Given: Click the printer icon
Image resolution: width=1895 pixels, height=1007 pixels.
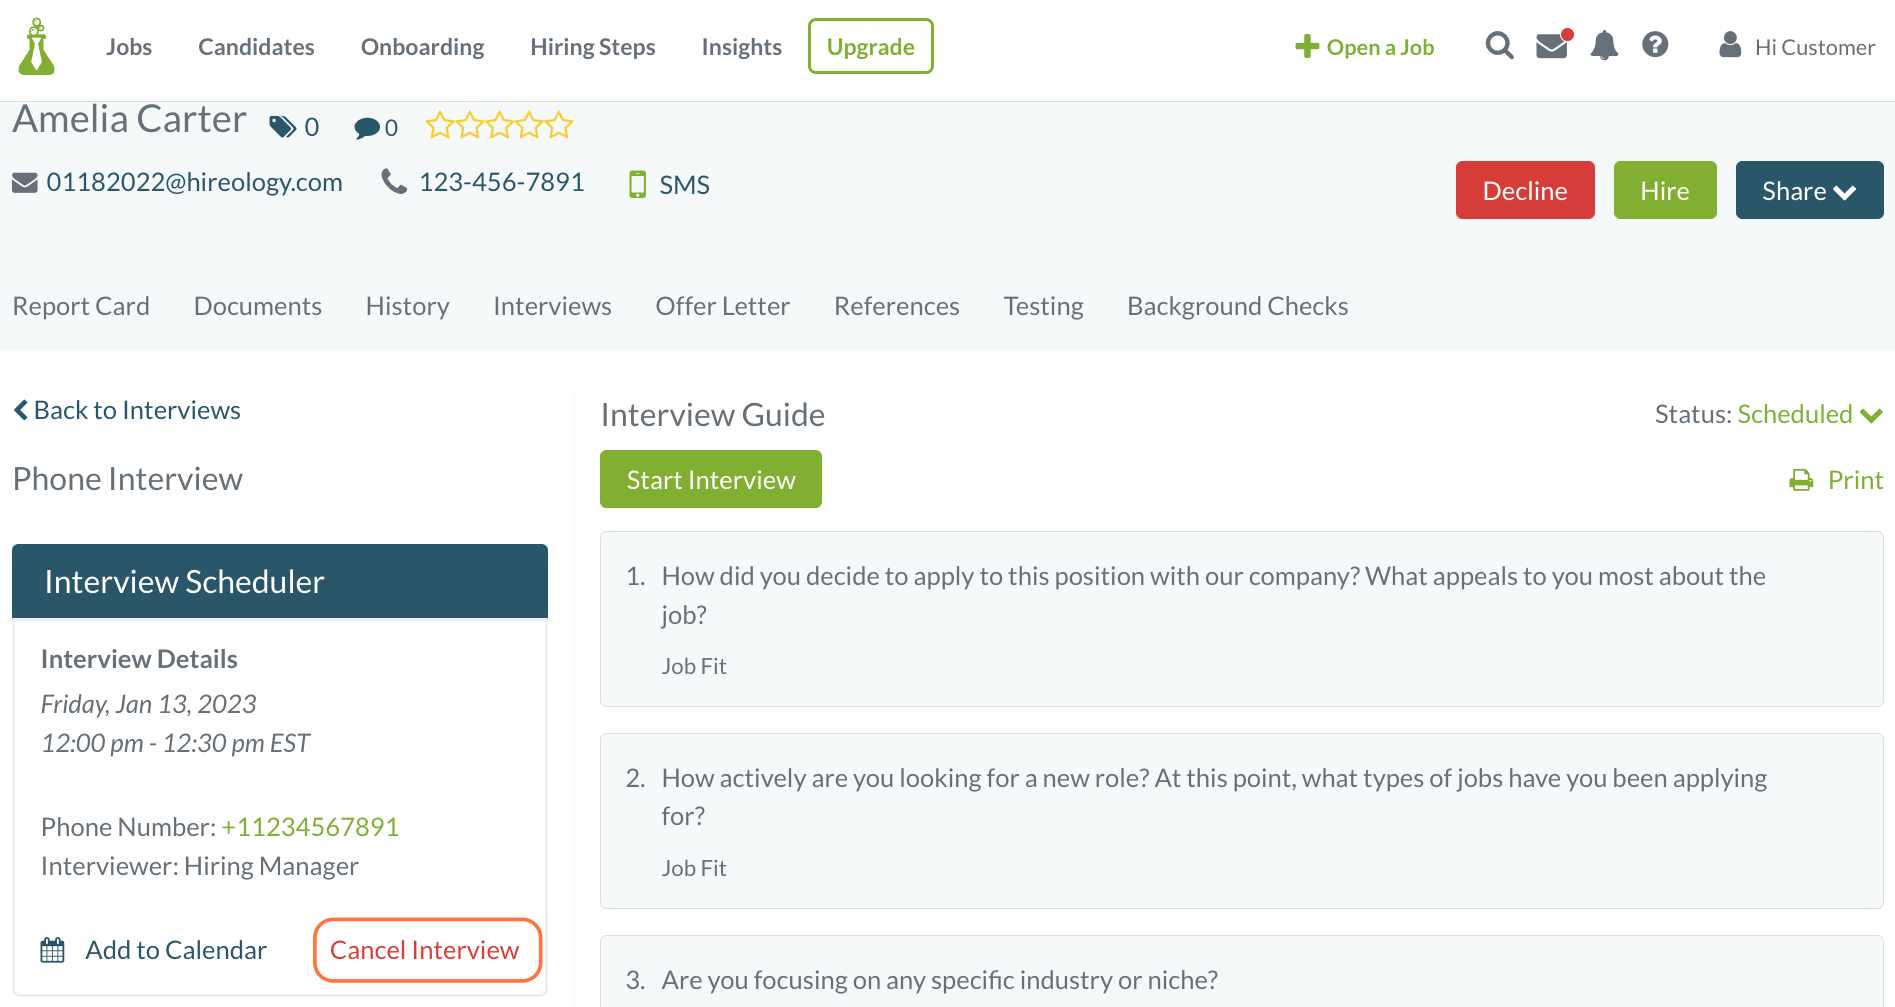Looking at the screenshot, I should pos(1801,481).
